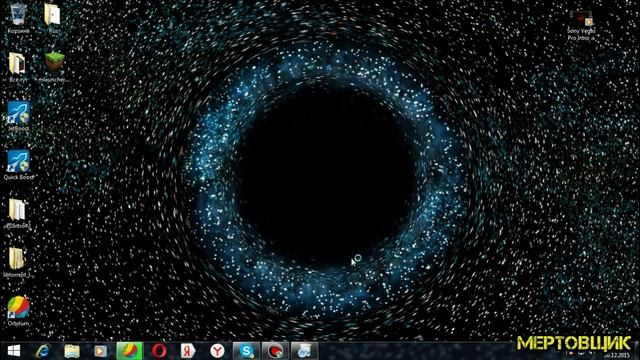Open the Все-тут folder on desktop

point(18,67)
